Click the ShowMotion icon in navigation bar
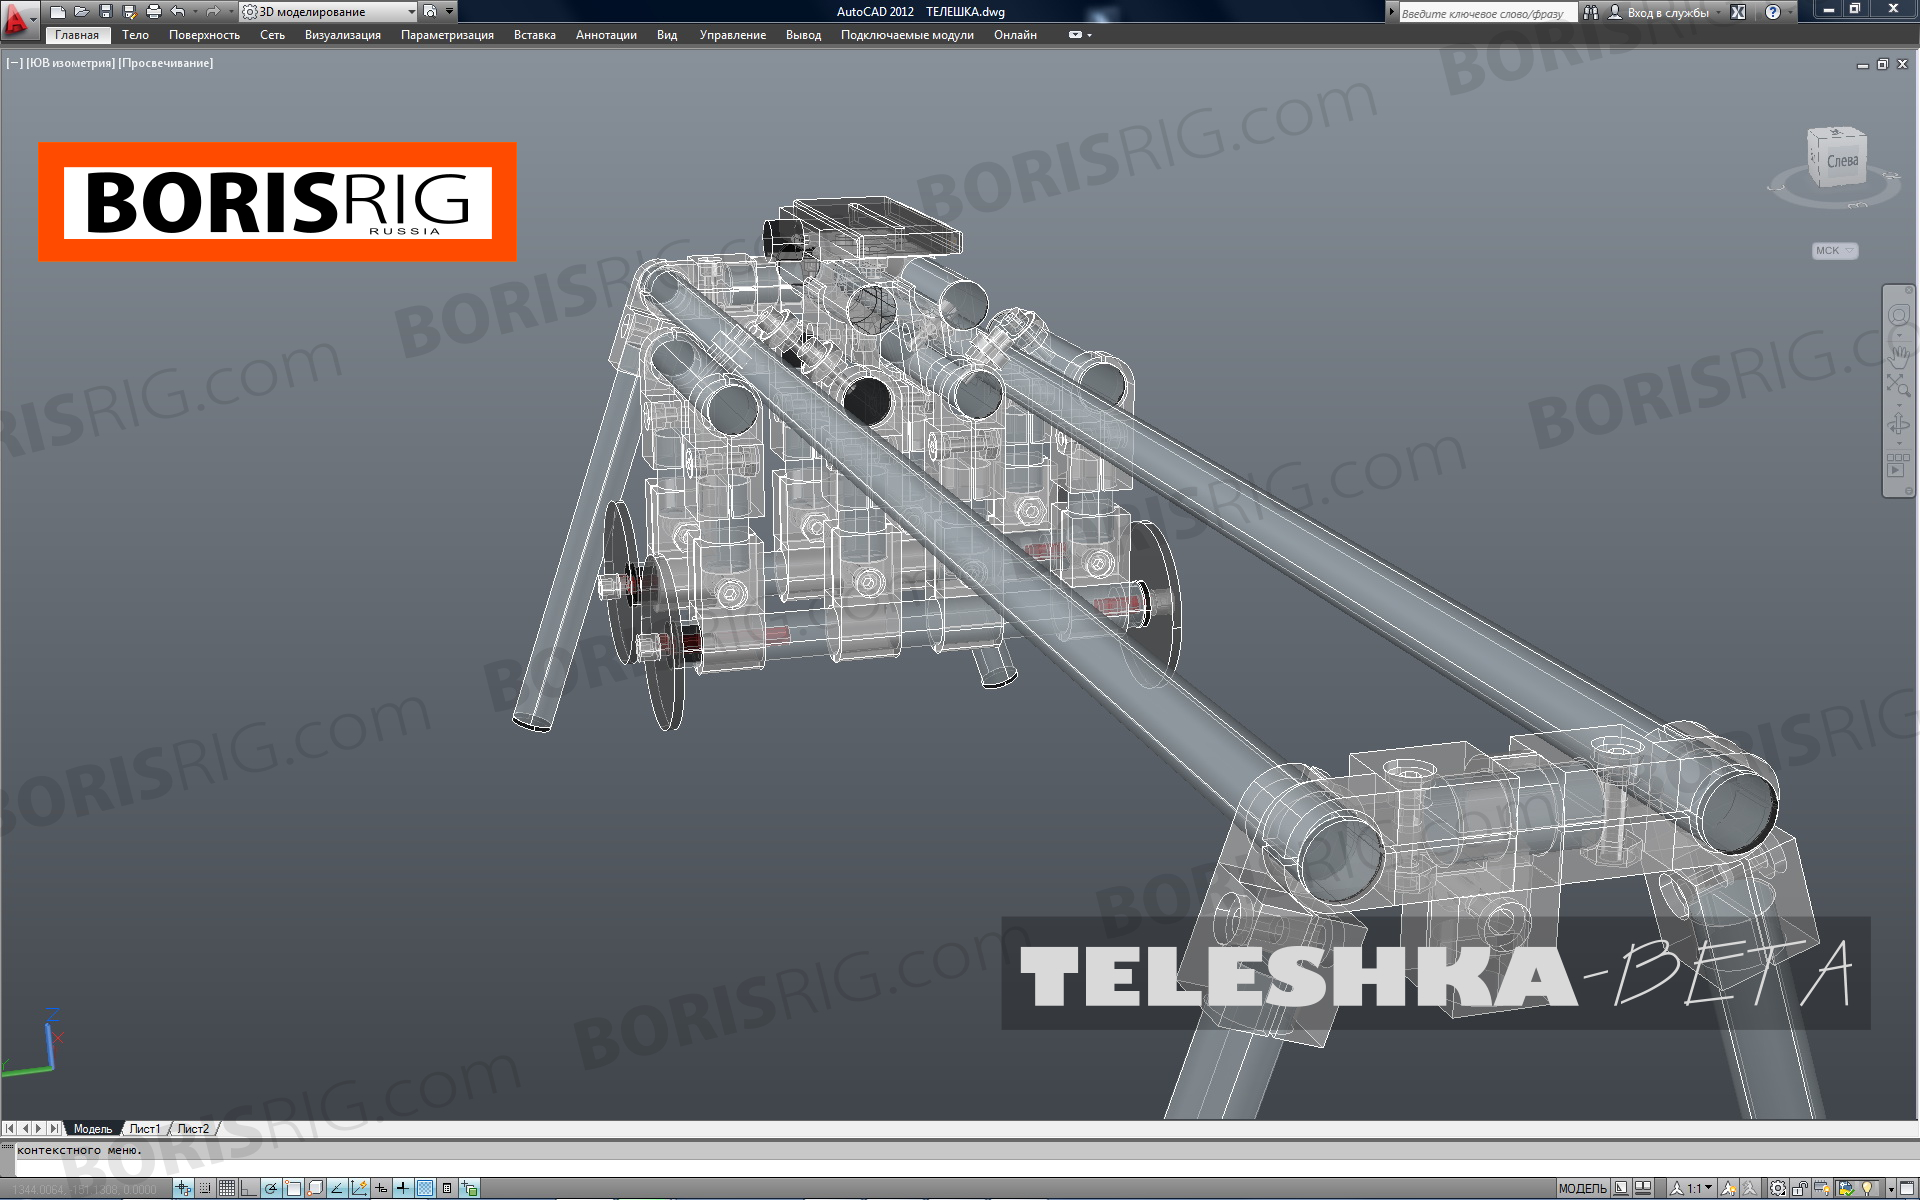Image resolution: width=1920 pixels, height=1200 pixels. [x=1897, y=465]
